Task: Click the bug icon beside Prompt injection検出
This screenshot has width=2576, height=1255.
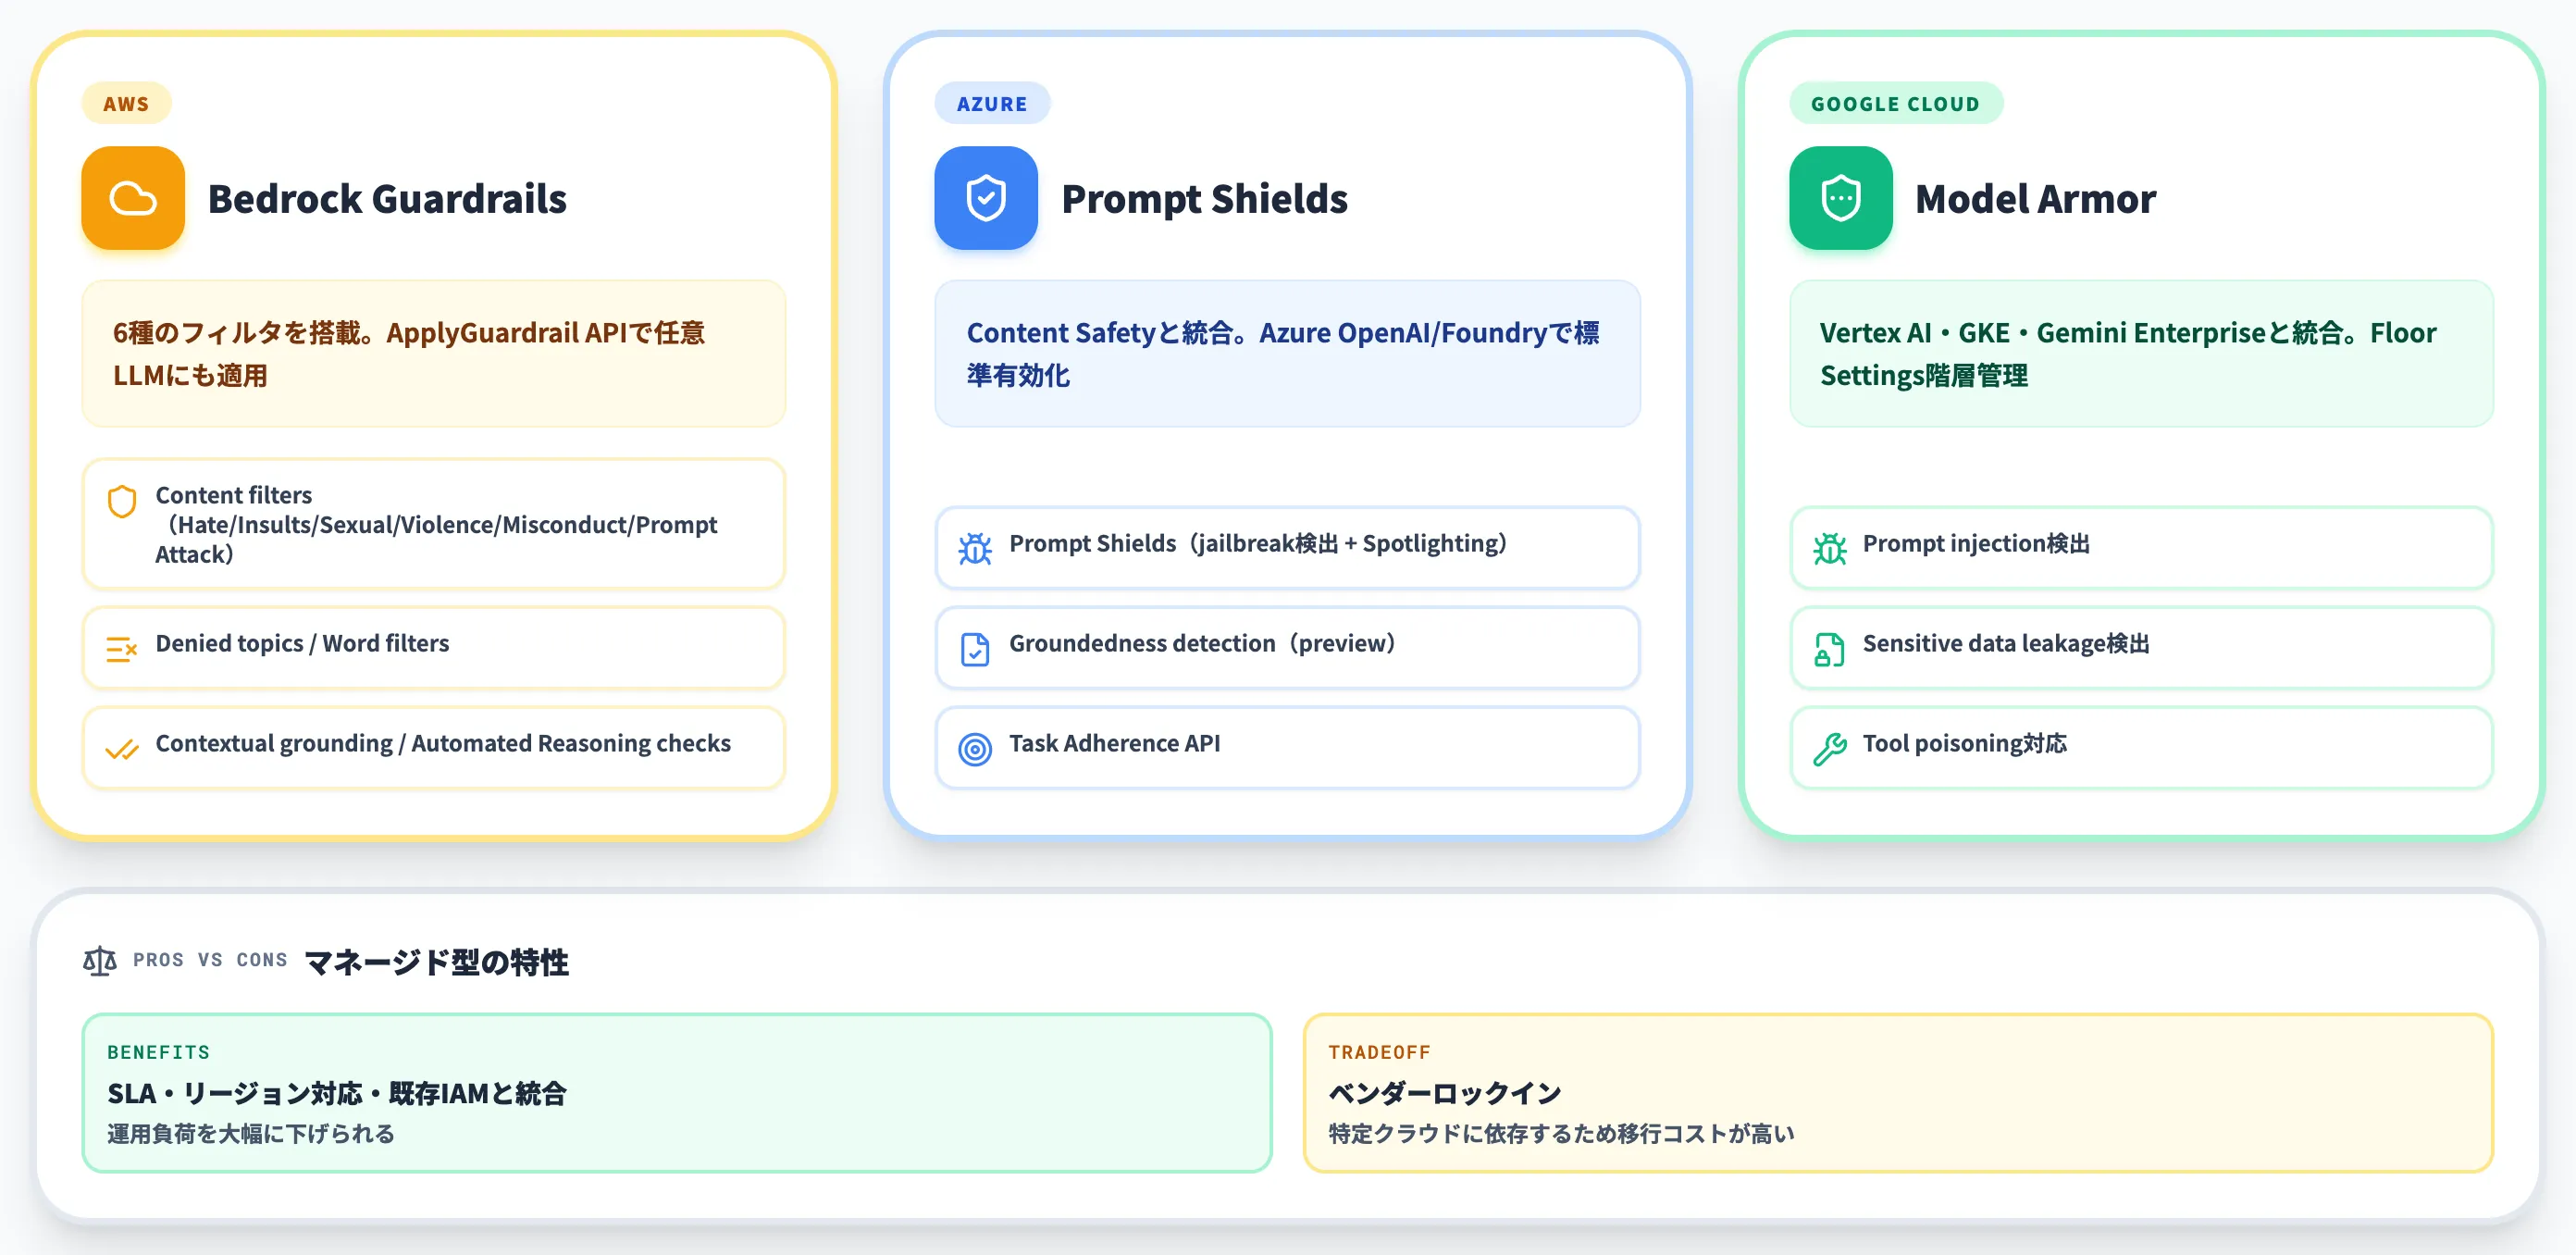Action: (x=1830, y=548)
